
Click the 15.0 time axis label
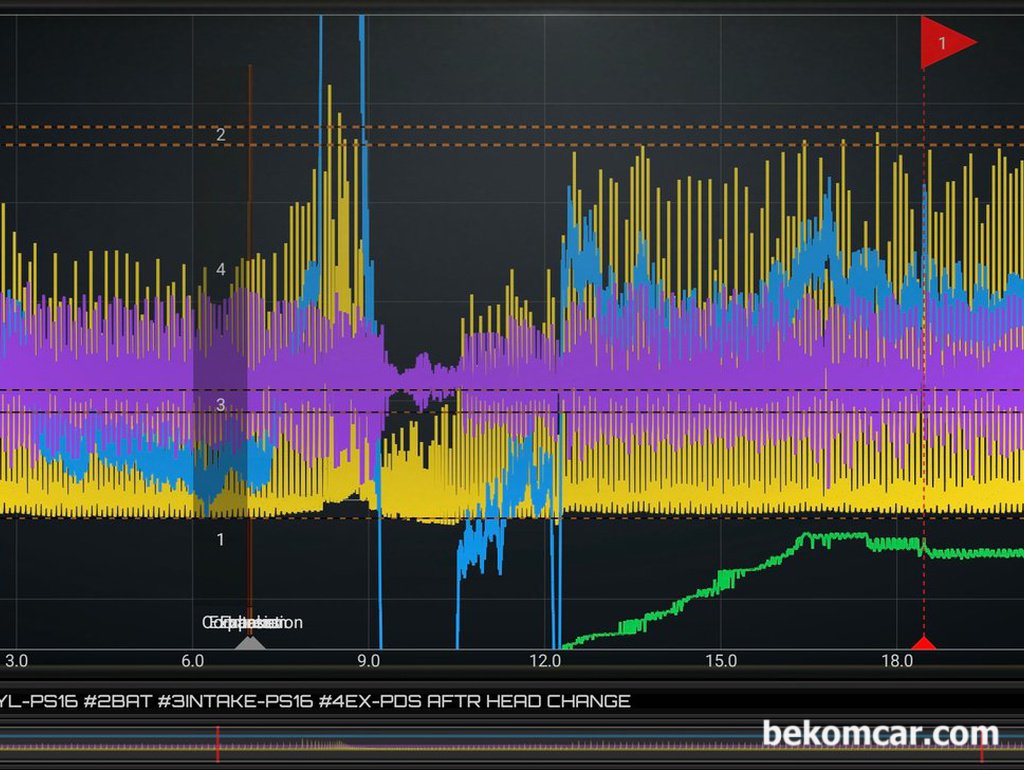721,661
